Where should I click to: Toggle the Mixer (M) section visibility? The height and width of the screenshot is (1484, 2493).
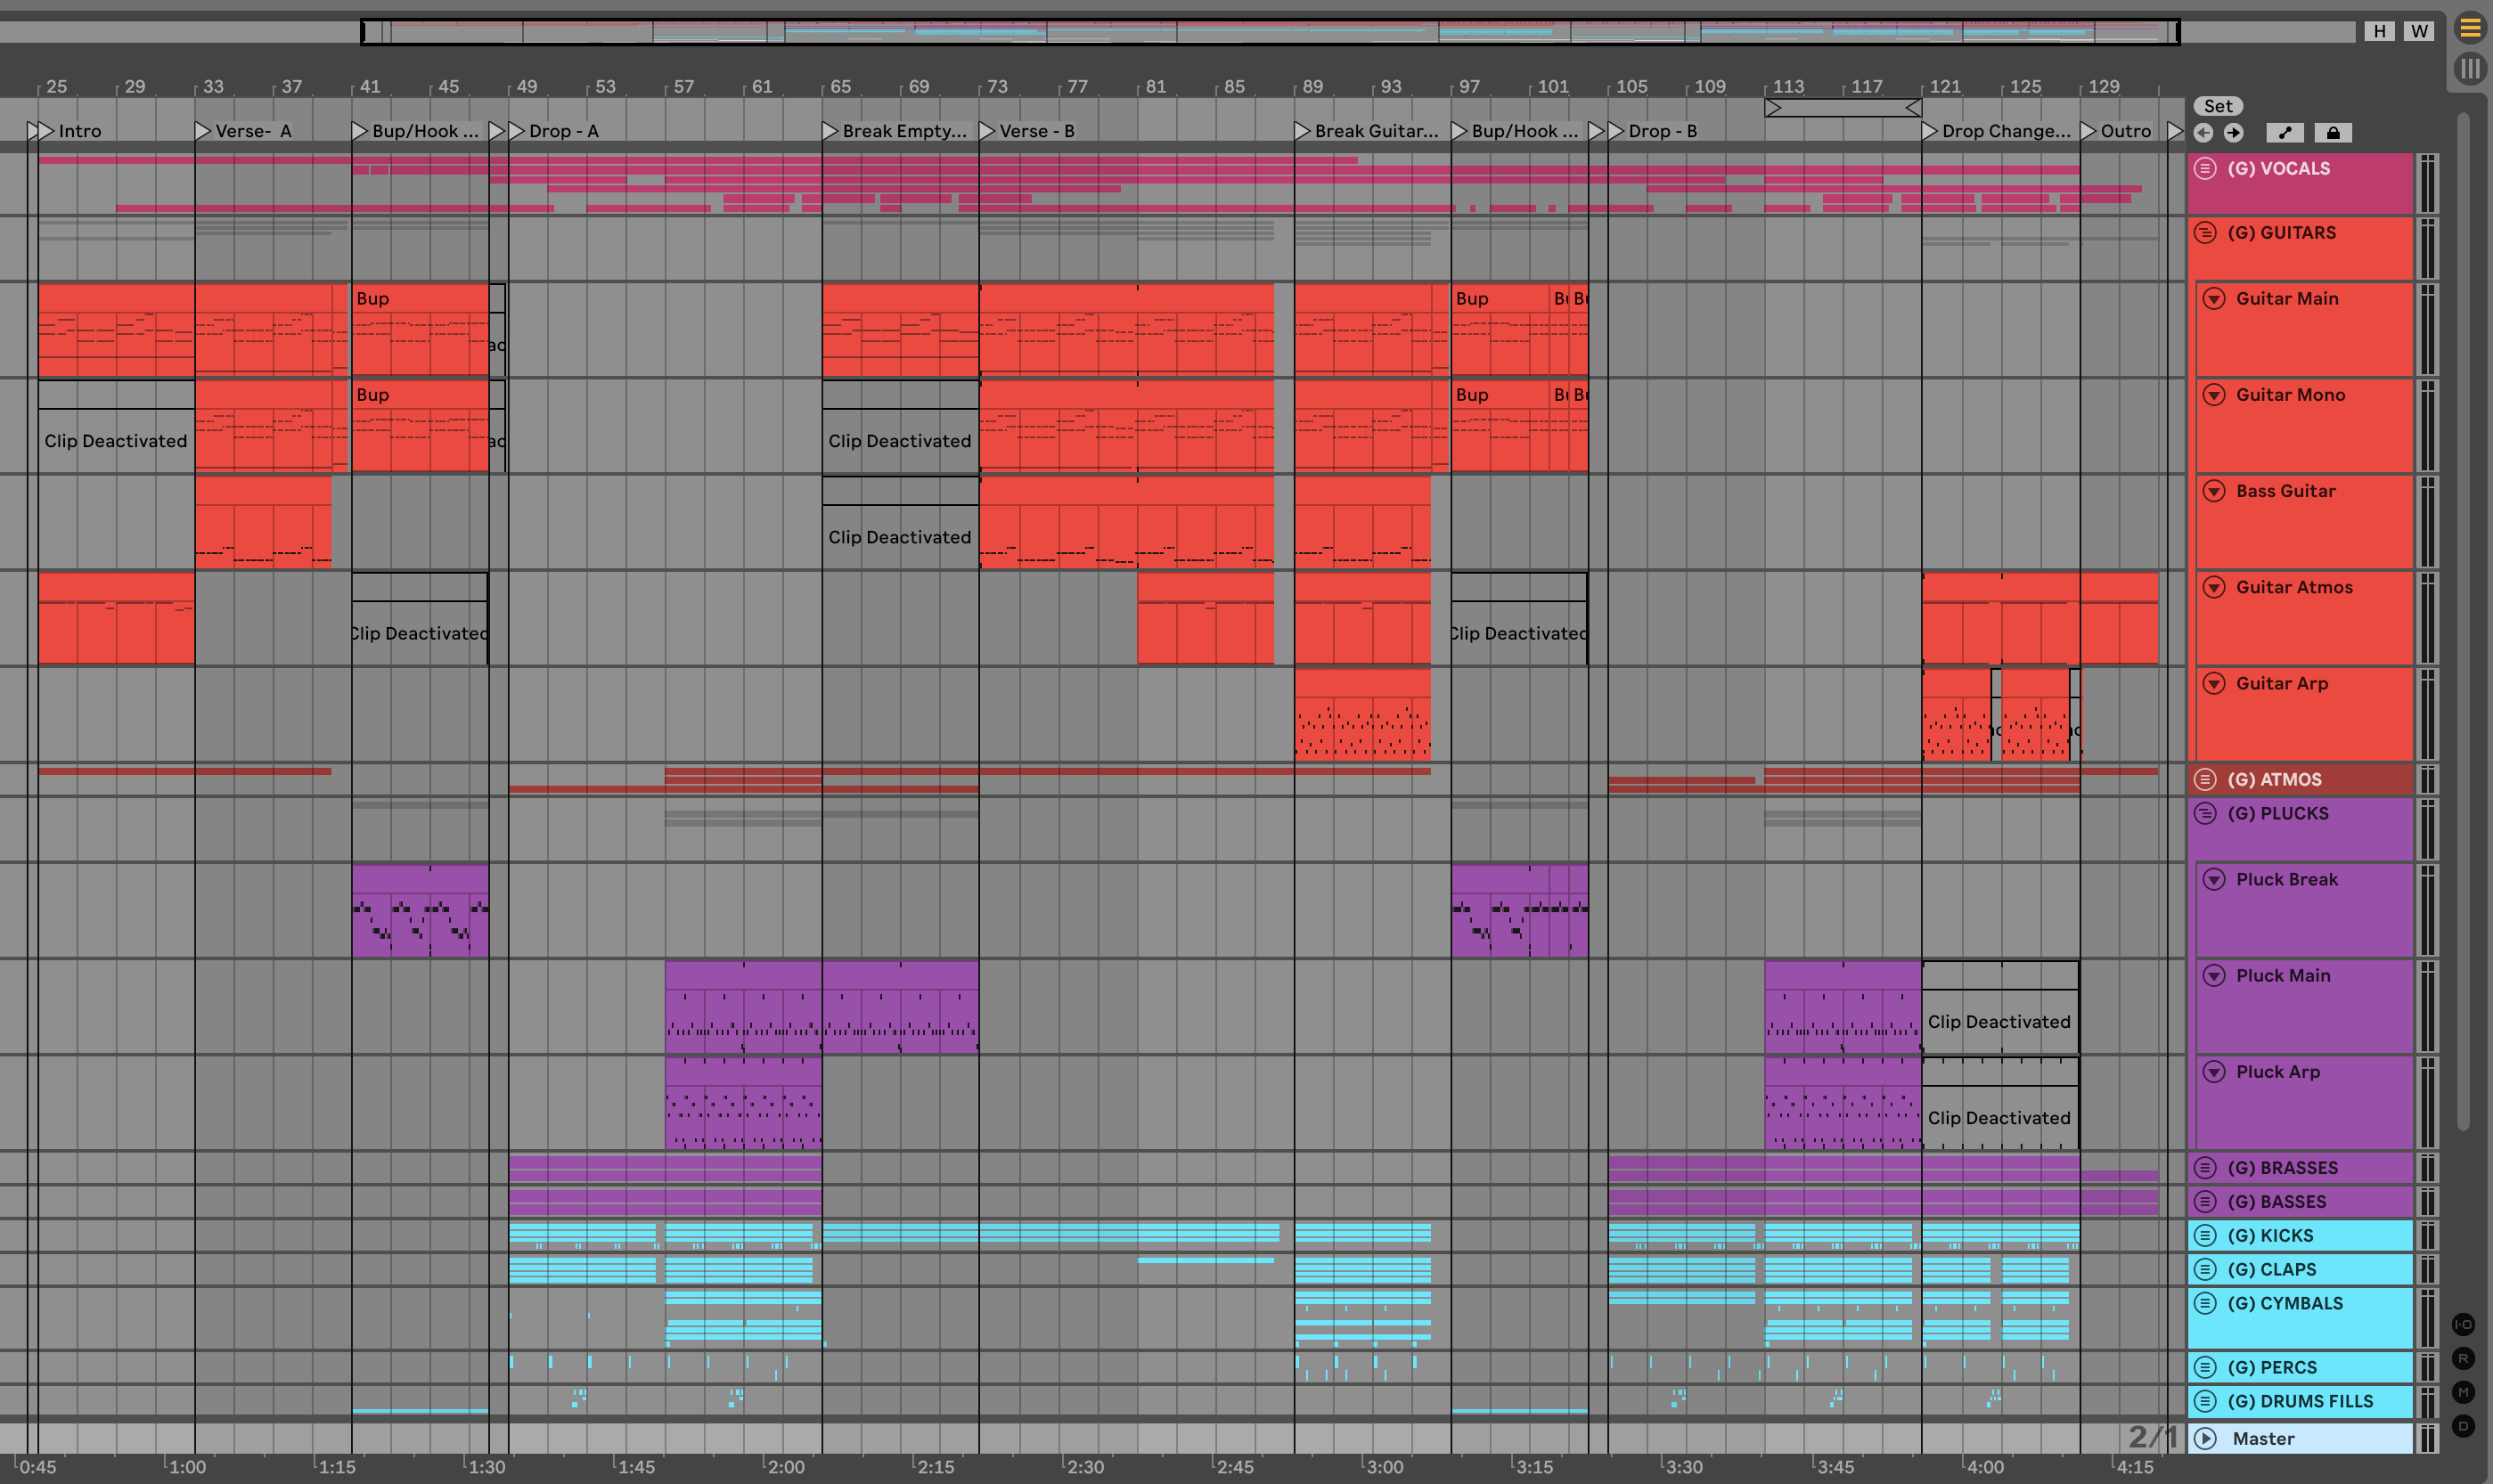click(2462, 1392)
